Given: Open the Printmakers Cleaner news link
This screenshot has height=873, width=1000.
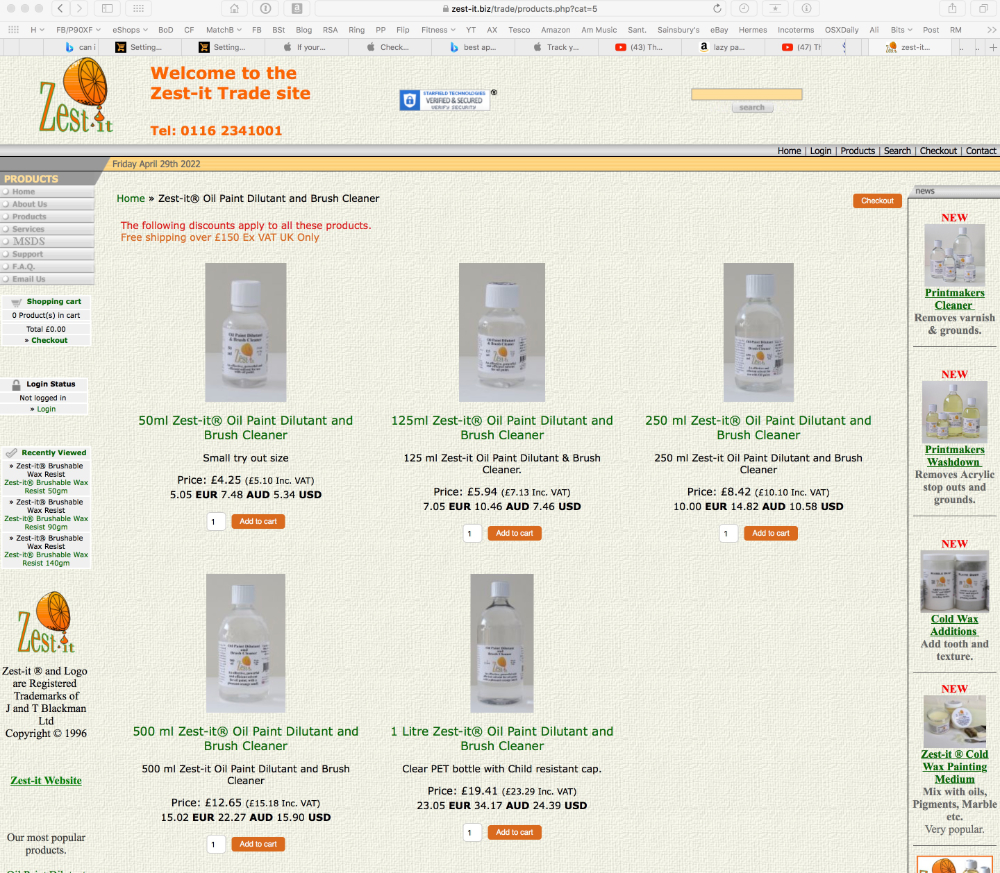Looking at the screenshot, I should coord(954,299).
